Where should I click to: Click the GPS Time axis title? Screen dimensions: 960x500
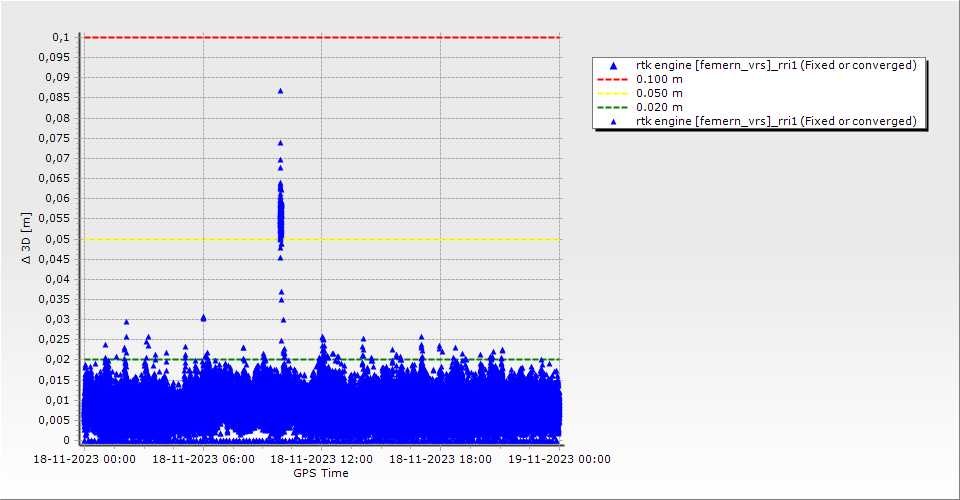tap(321, 473)
